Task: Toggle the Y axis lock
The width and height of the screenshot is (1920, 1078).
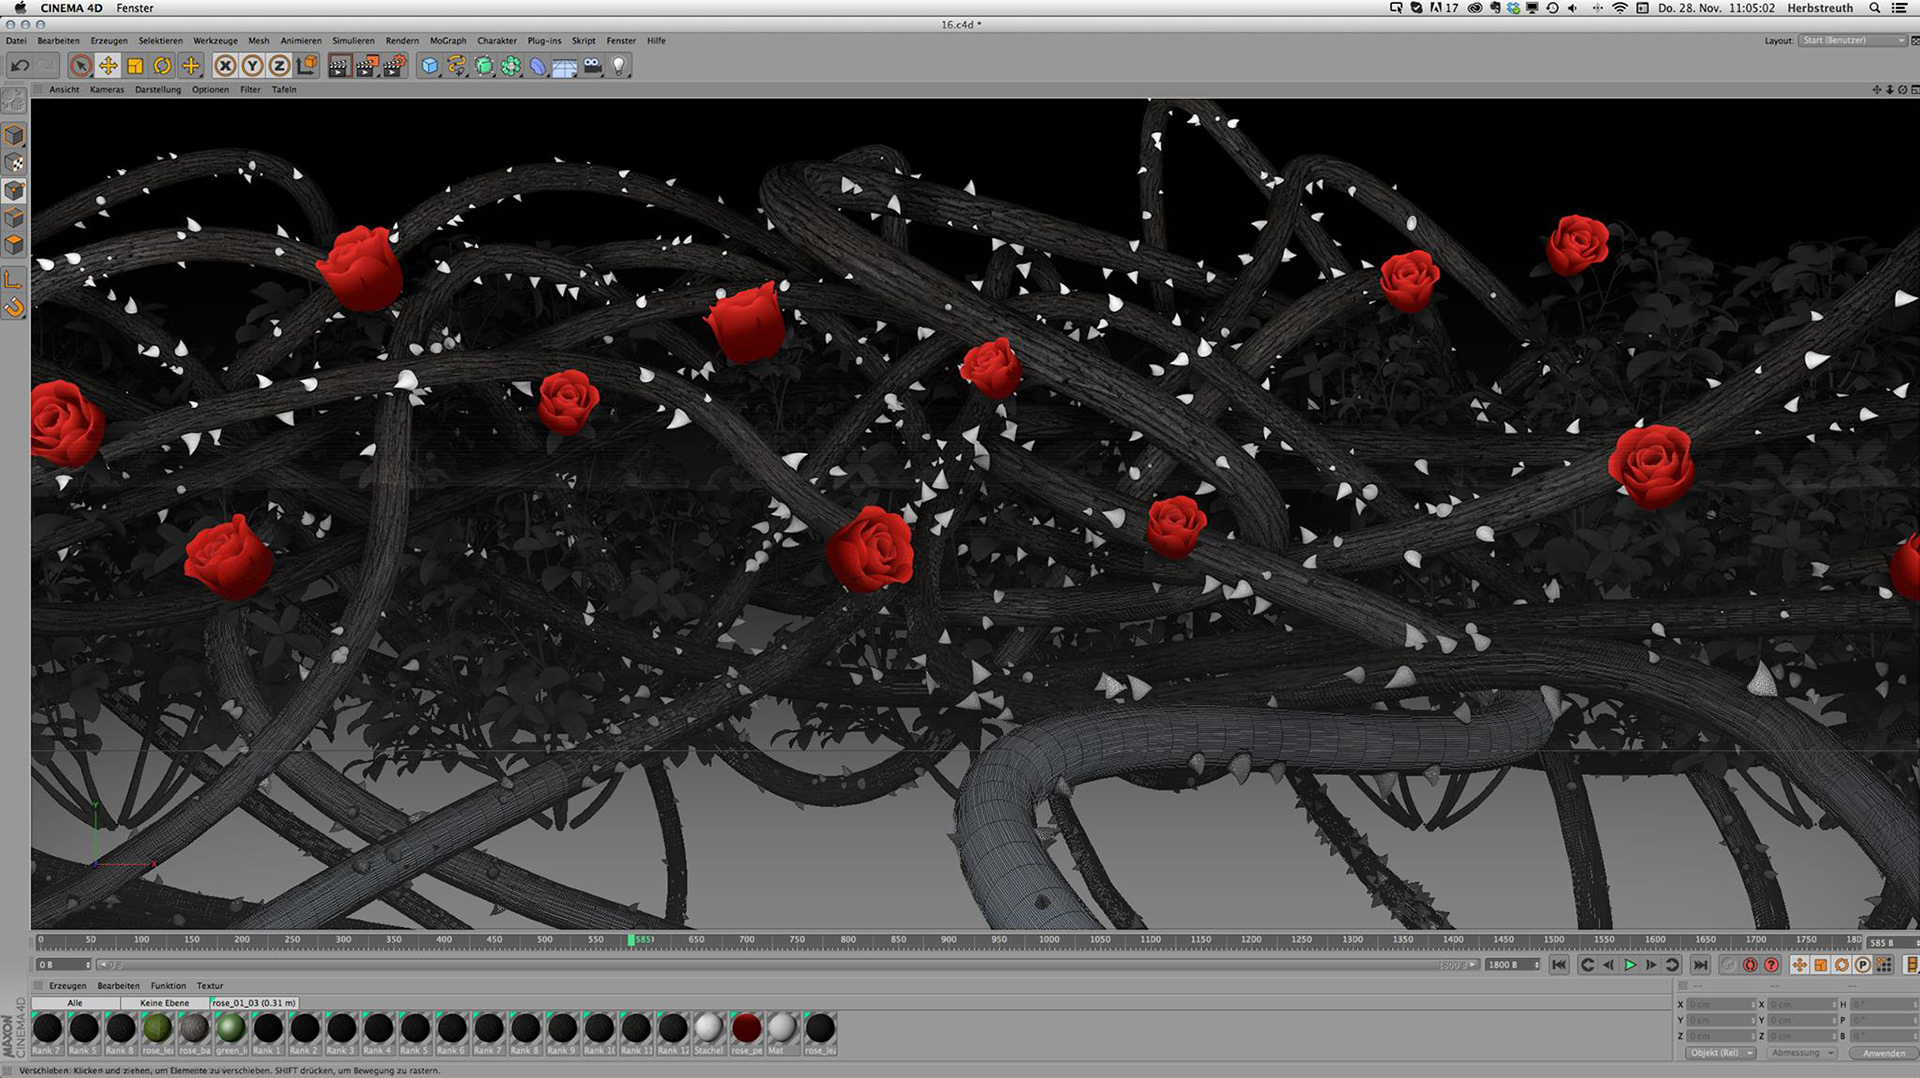Action: point(252,66)
